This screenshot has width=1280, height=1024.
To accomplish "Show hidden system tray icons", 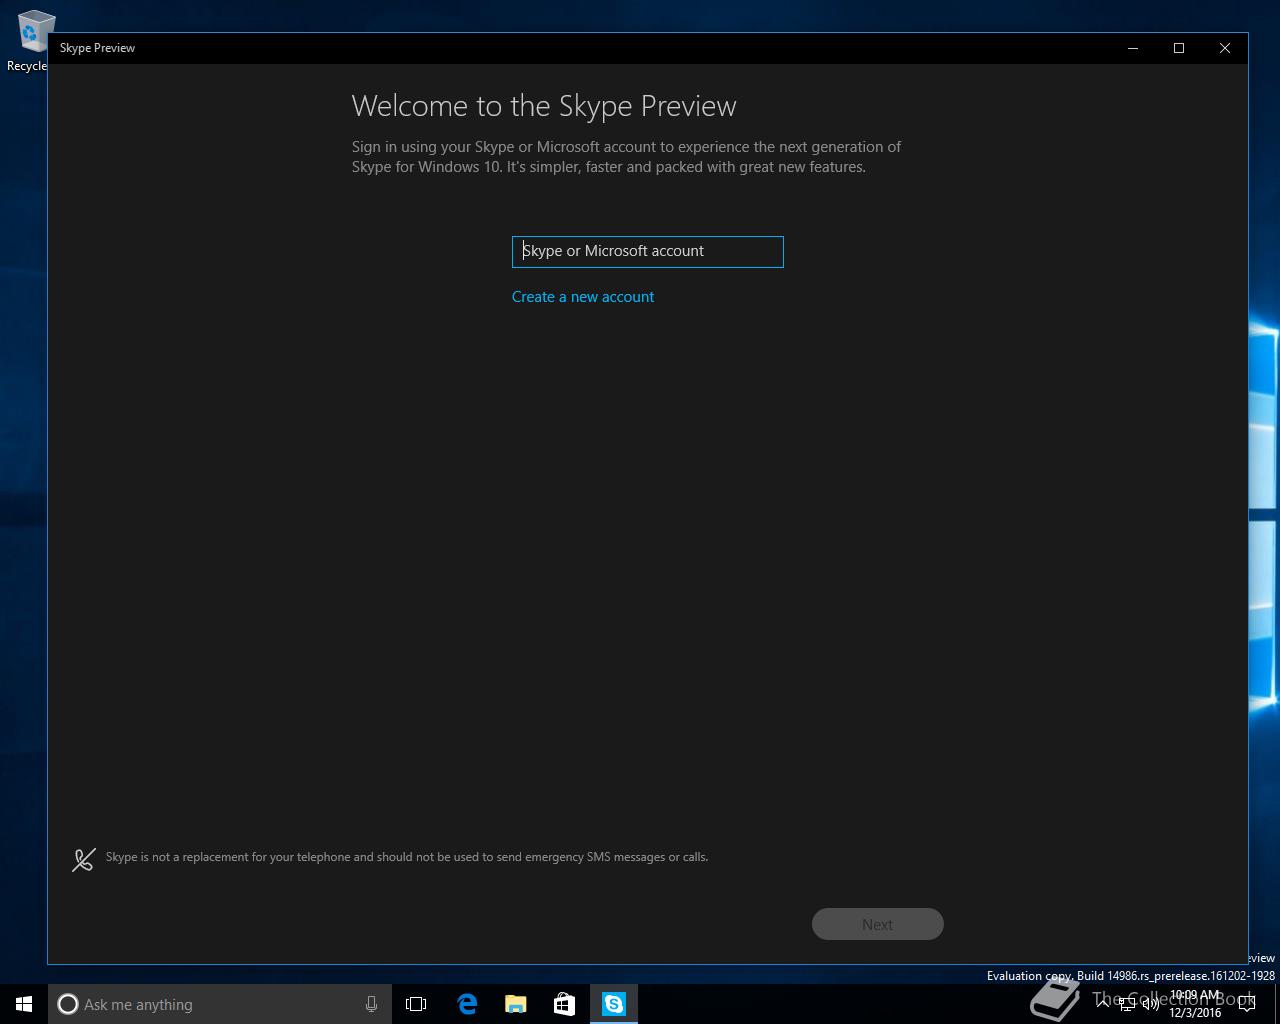I will tap(1103, 1004).
